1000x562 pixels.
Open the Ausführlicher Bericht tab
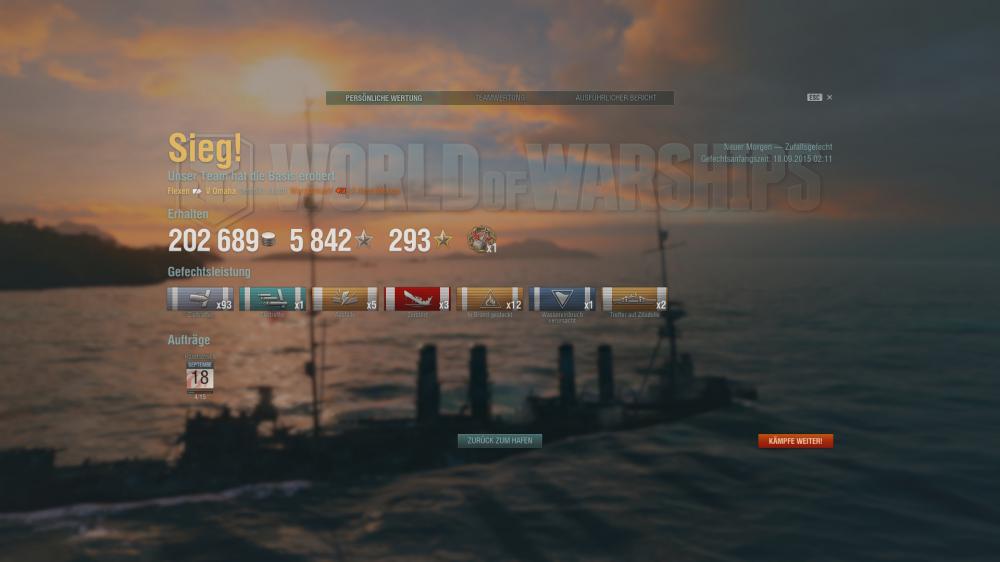click(615, 98)
